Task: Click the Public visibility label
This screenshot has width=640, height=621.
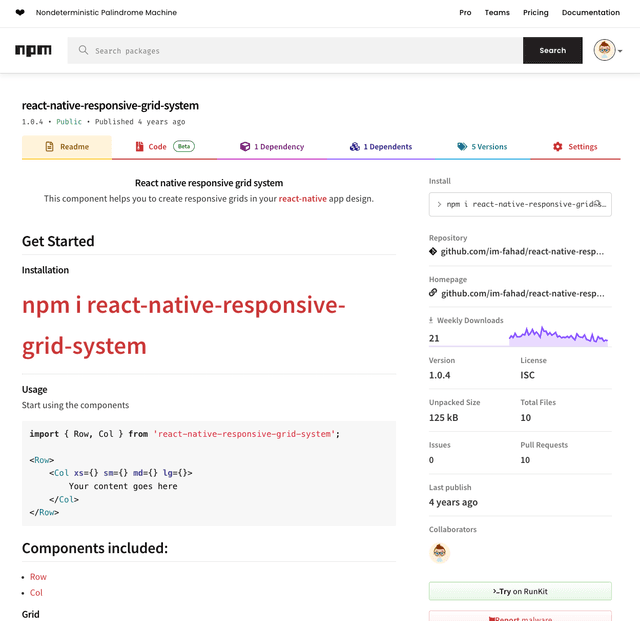Action: click(69, 122)
